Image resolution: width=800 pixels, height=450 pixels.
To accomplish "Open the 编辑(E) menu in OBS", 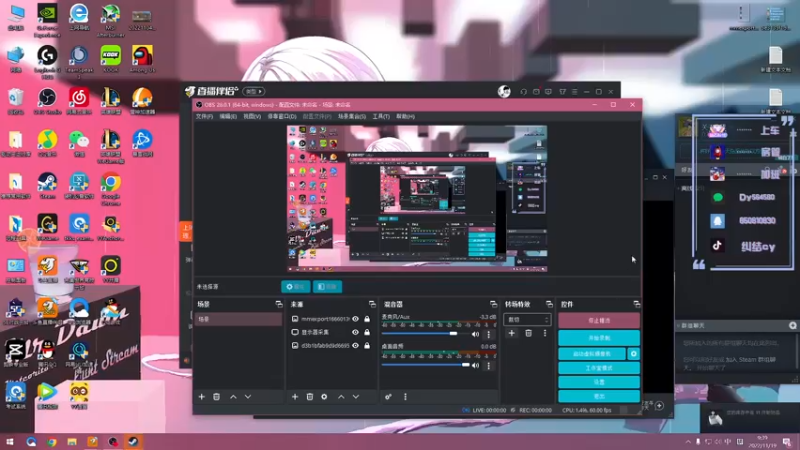I will click(x=228, y=116).
